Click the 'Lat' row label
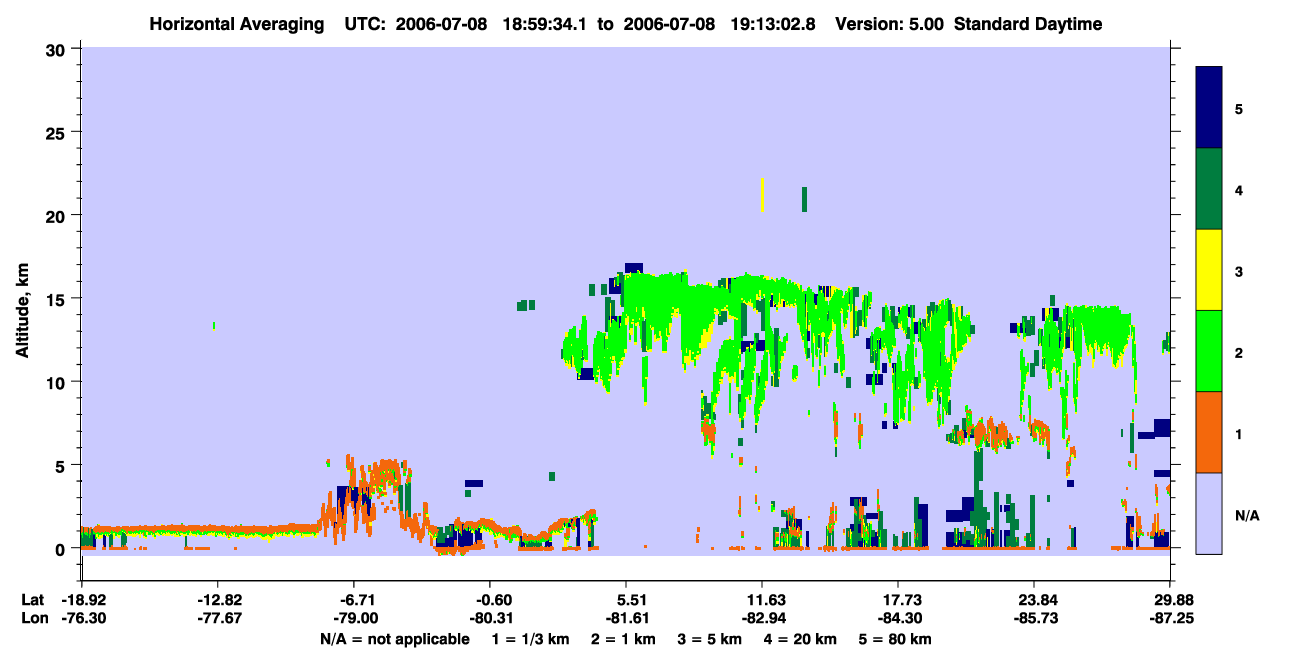This screenshot has height=667, width=1300. click(x=34, y=600)
